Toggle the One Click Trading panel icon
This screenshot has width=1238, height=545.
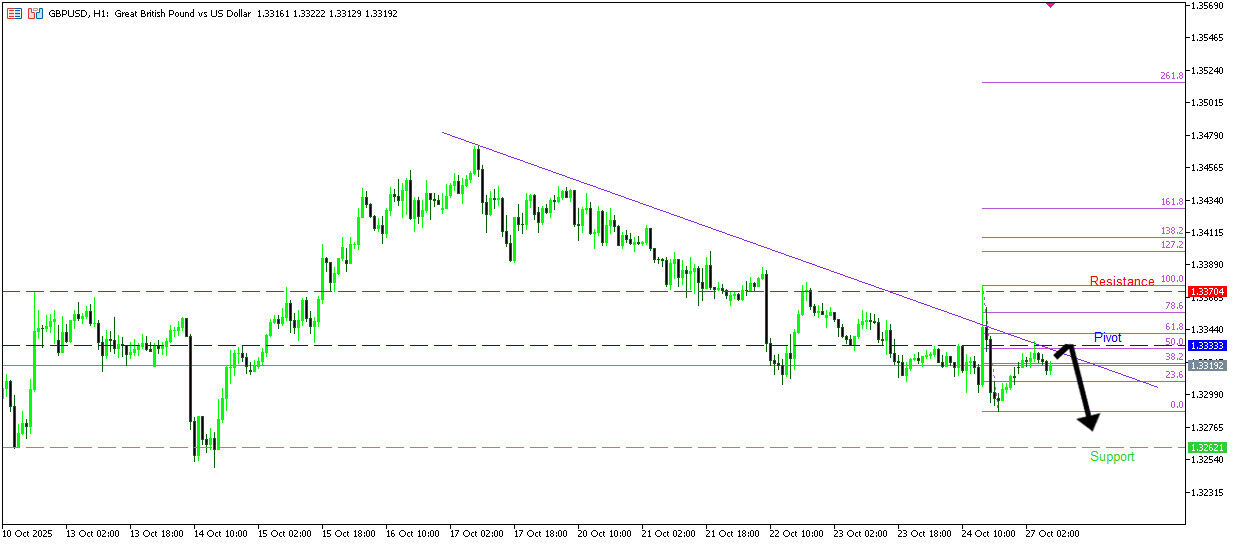coord(35,14)
